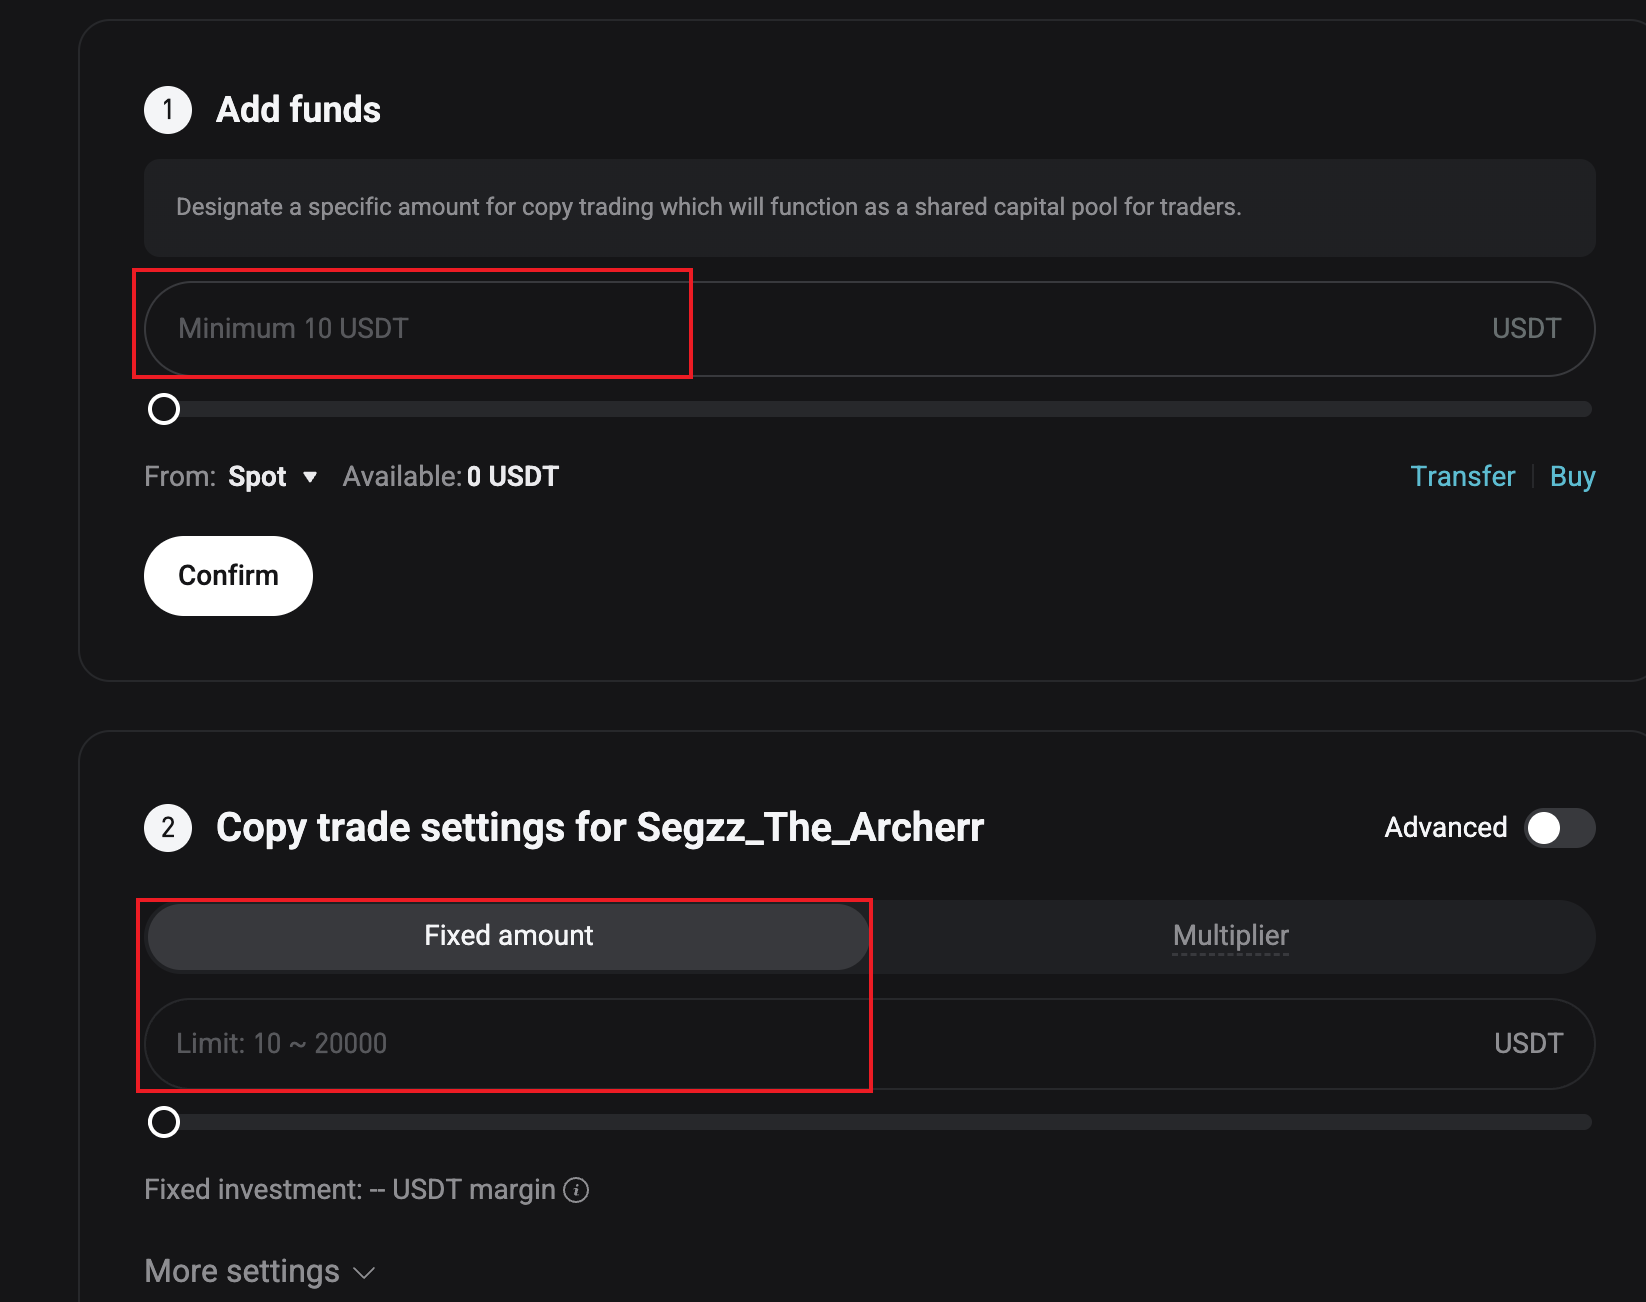This screenshot has width=1646, height=1302.
Task: Click the step 2 number badge
Action: pyautogui.click(x=168, y=828)
